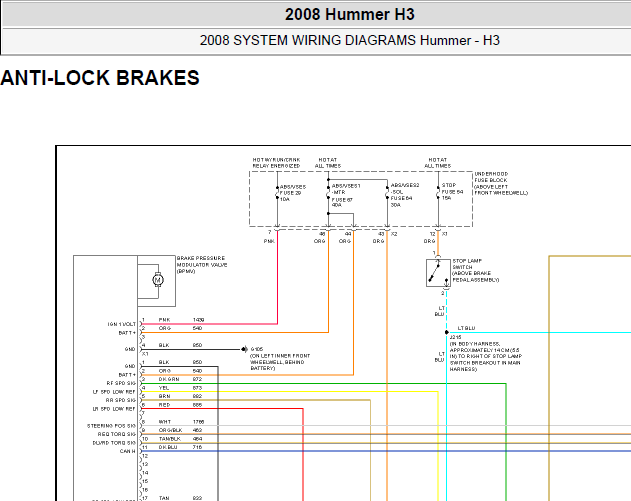The height and width of the screenshot is (501, 631).
Task: Click the "HOT W/ RUN/CRNK RELAY ENERGIZED" label
Action: pyautogui.click(x=276, y=163)
